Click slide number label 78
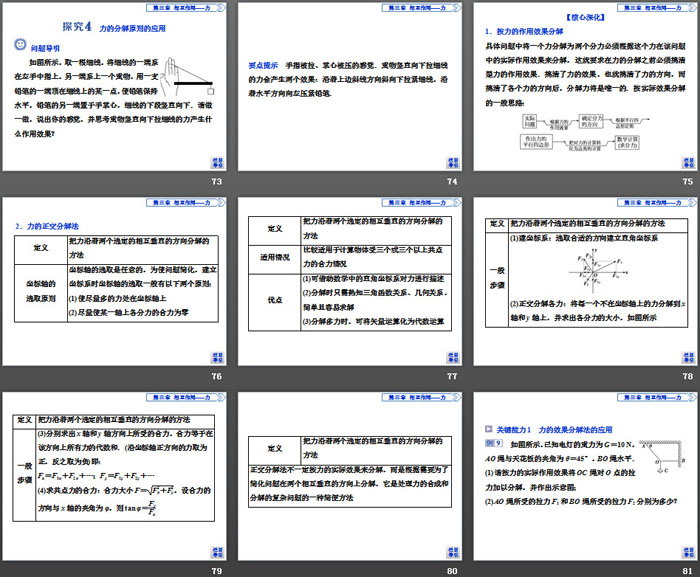The height and width of the screenshot is (577, 700). point(688,376)
